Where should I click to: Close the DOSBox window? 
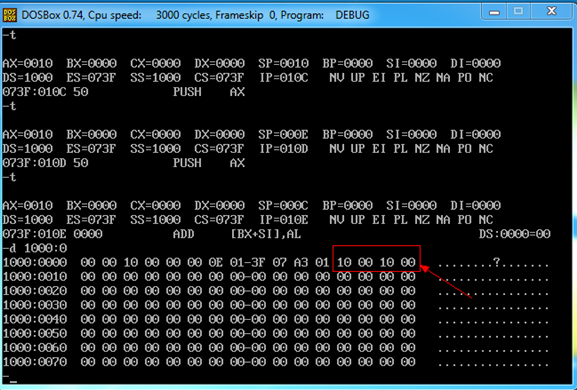click(551, 12)
